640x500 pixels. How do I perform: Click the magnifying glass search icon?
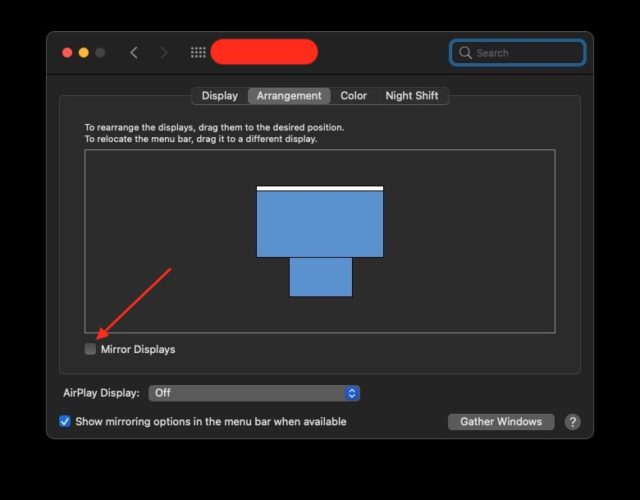point(465,53)
